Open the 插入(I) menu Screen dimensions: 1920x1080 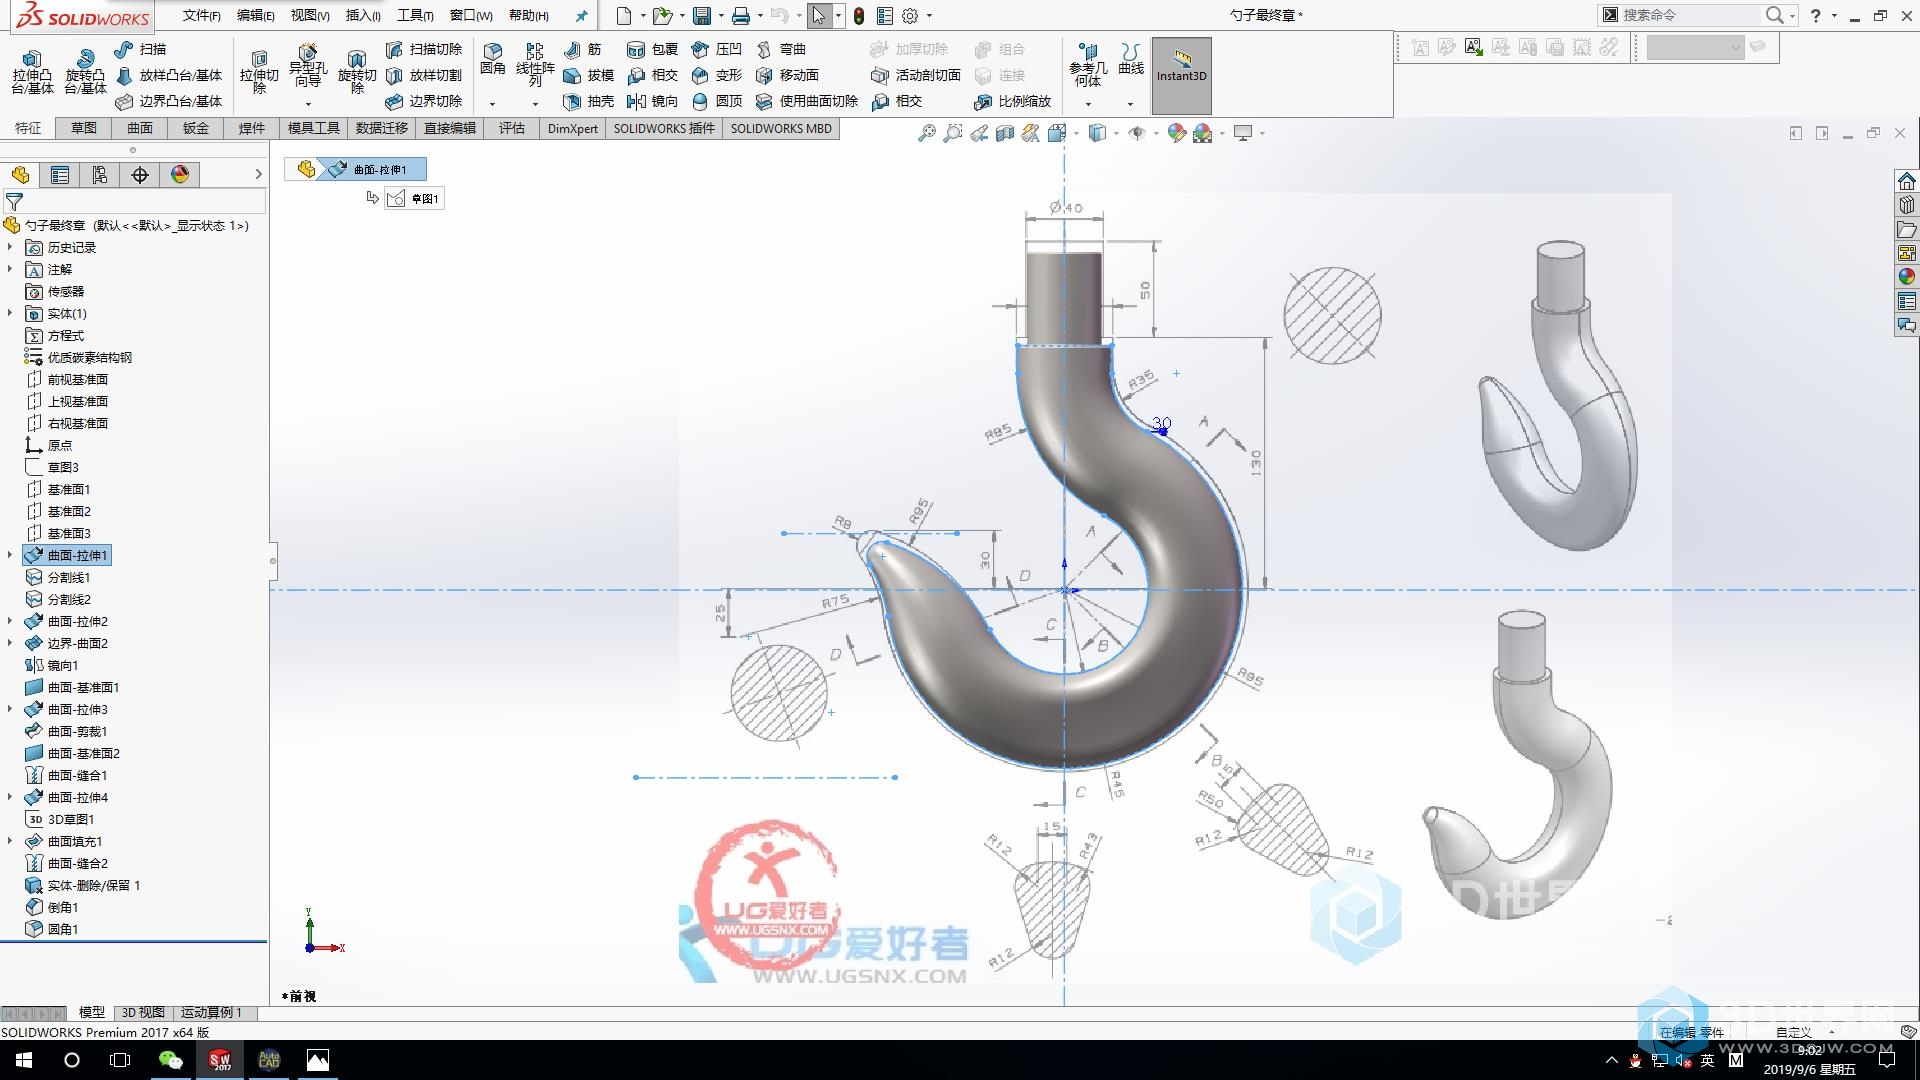tap(363, 15)
